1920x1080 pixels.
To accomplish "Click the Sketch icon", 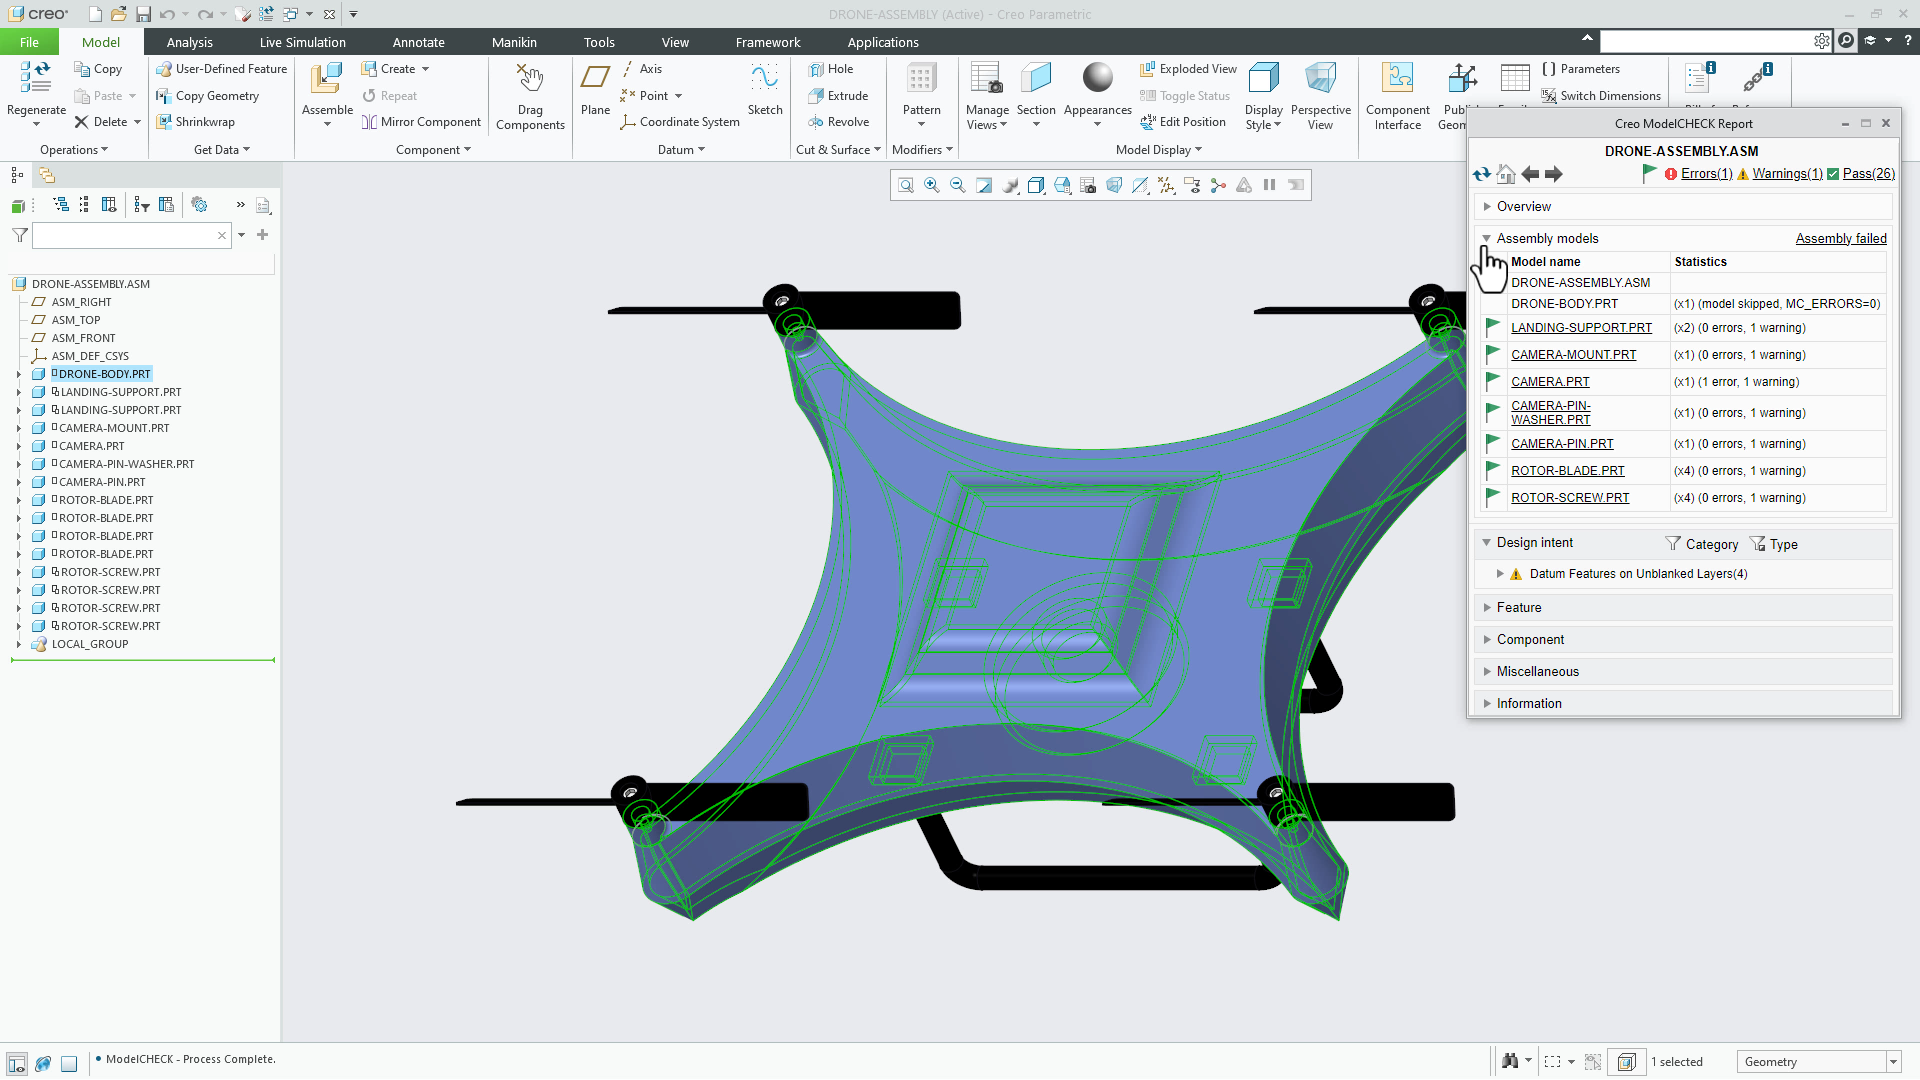I will coord(765,78).
